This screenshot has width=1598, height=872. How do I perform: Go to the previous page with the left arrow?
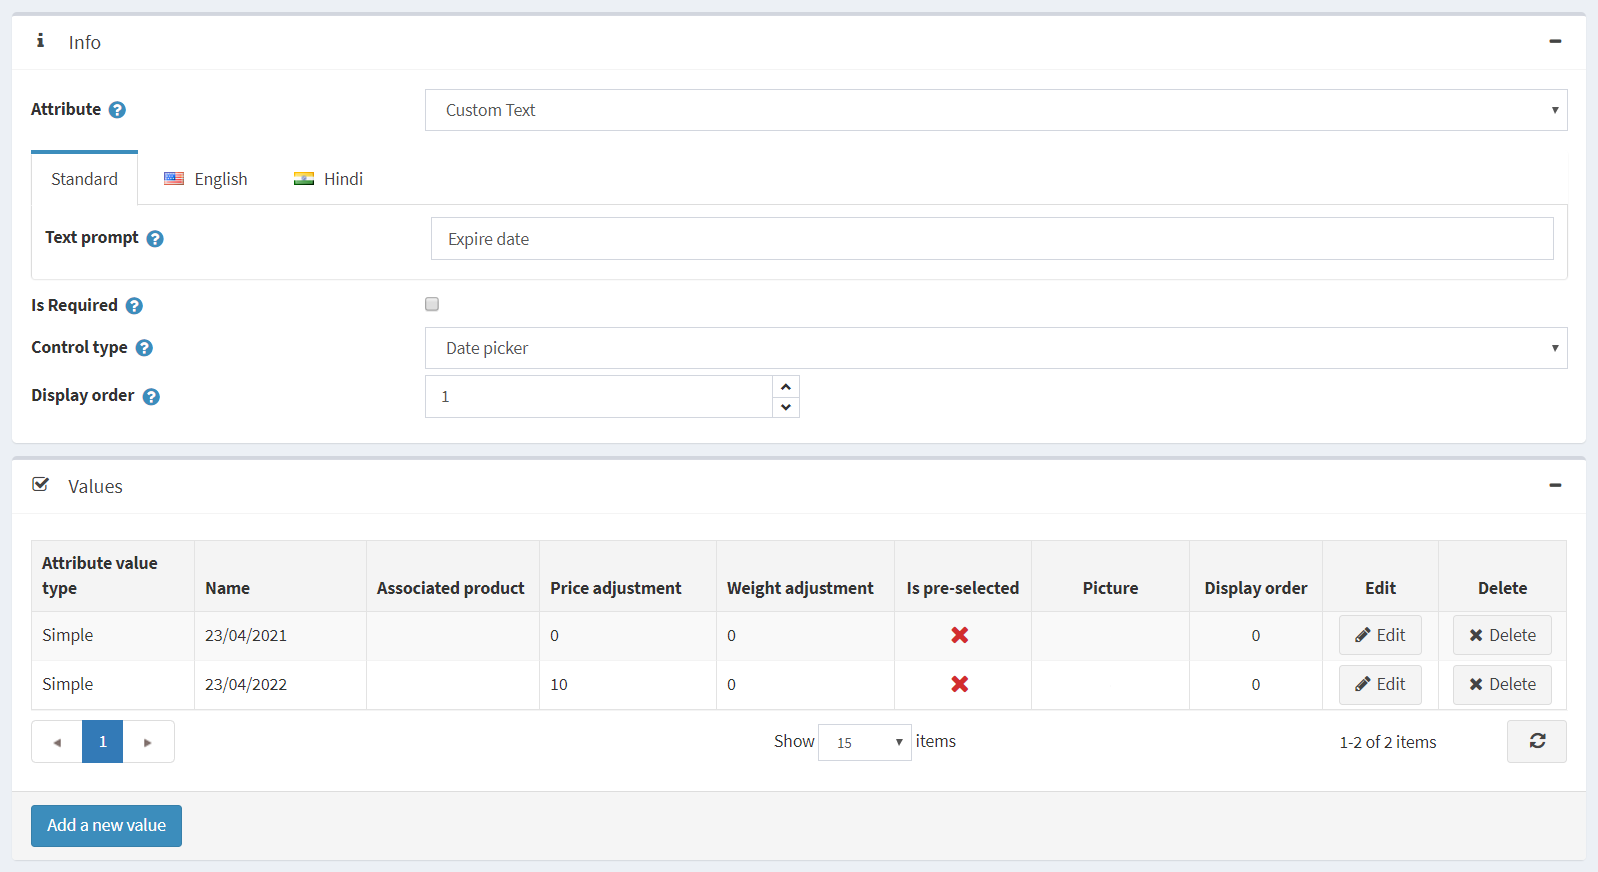coord(57,742)
